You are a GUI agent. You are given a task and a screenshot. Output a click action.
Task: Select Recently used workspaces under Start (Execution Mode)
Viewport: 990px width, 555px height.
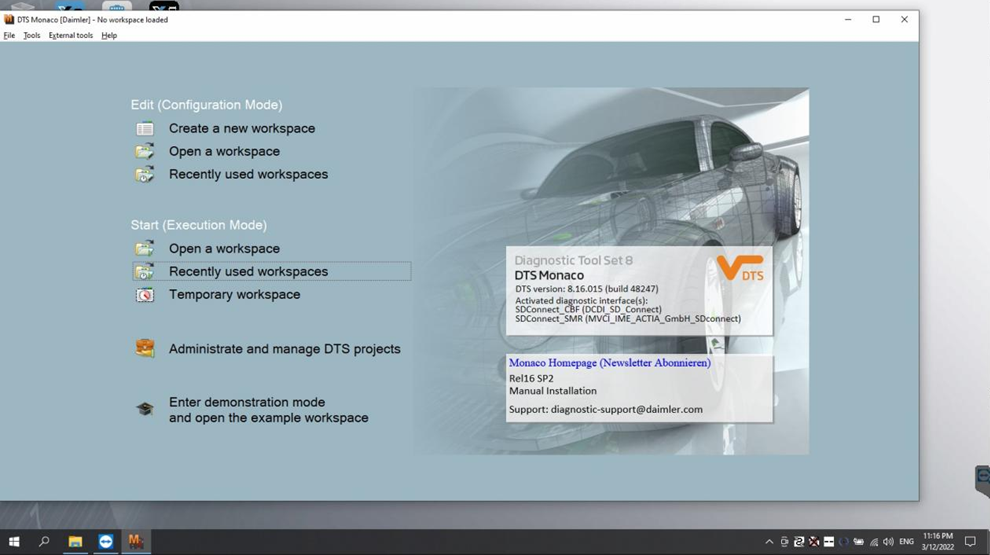pos(272,272)
